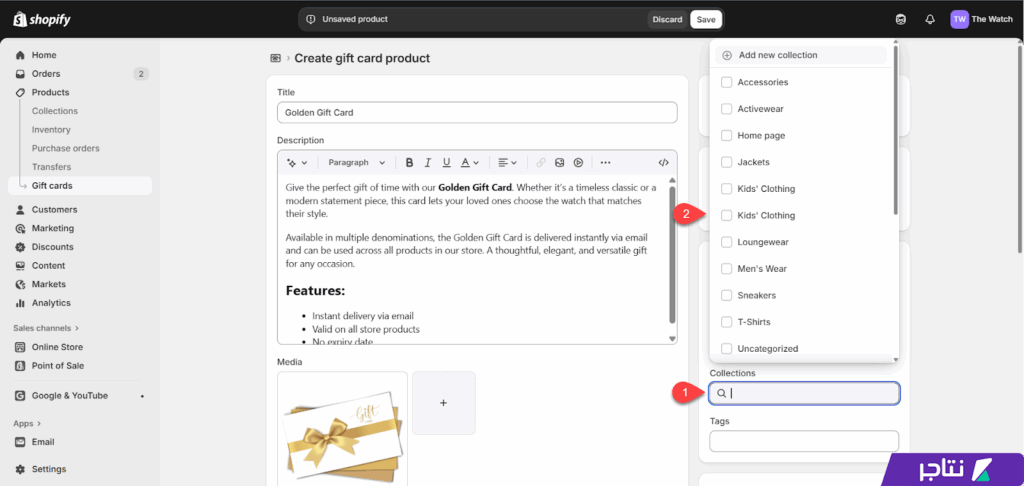The image size is (1024, 486).
Task: Expand the Sales channels section
Action: click(46, 328)
